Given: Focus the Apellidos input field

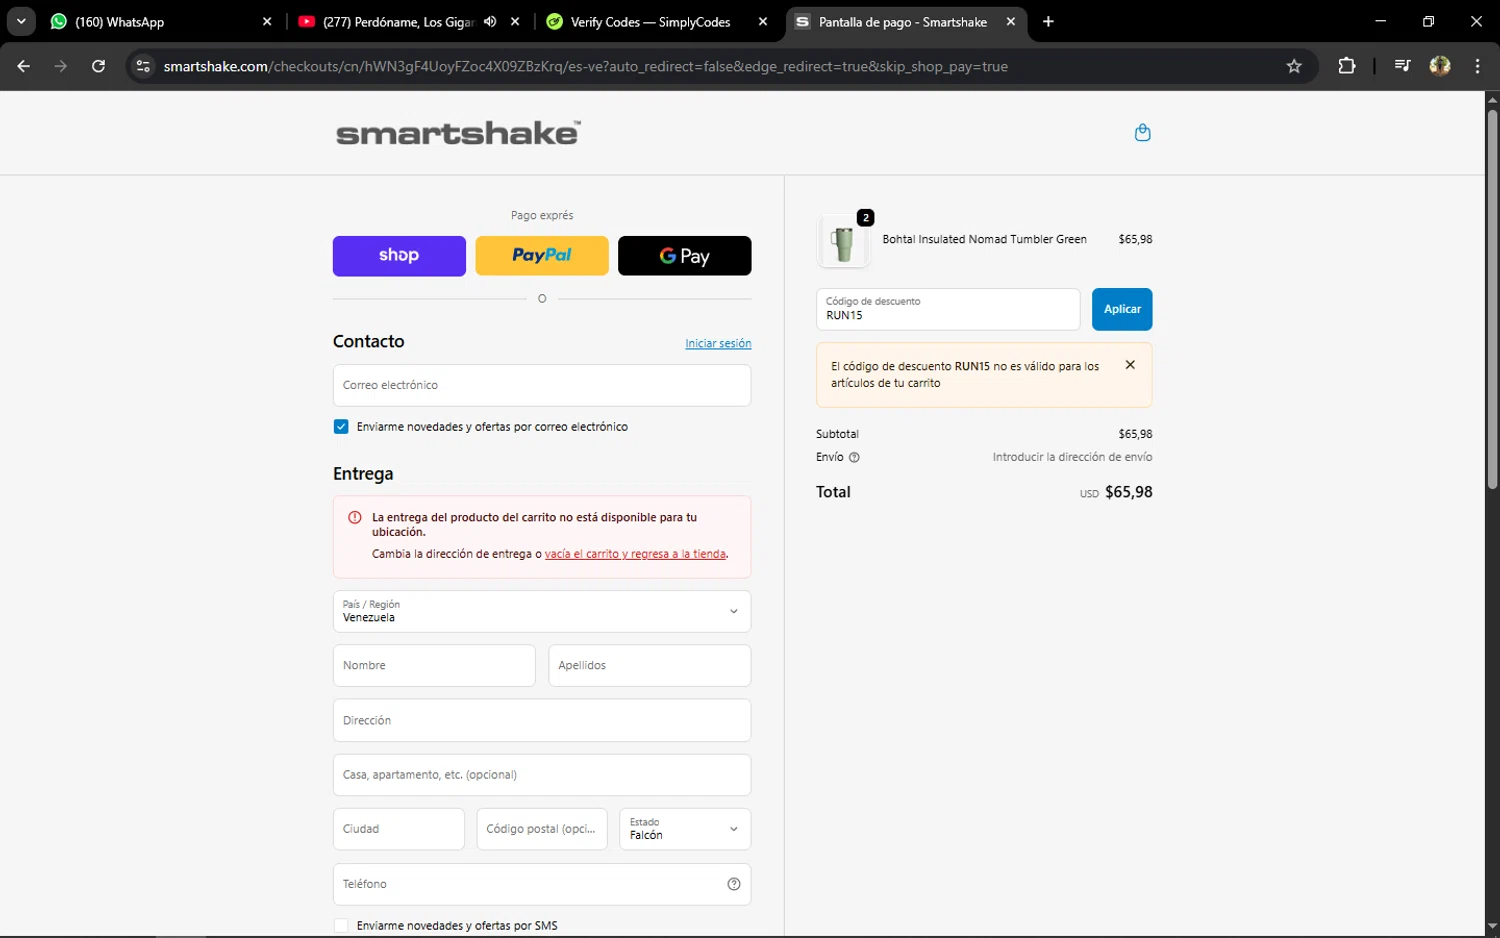Looking at the screenshot, I should 650,665.
